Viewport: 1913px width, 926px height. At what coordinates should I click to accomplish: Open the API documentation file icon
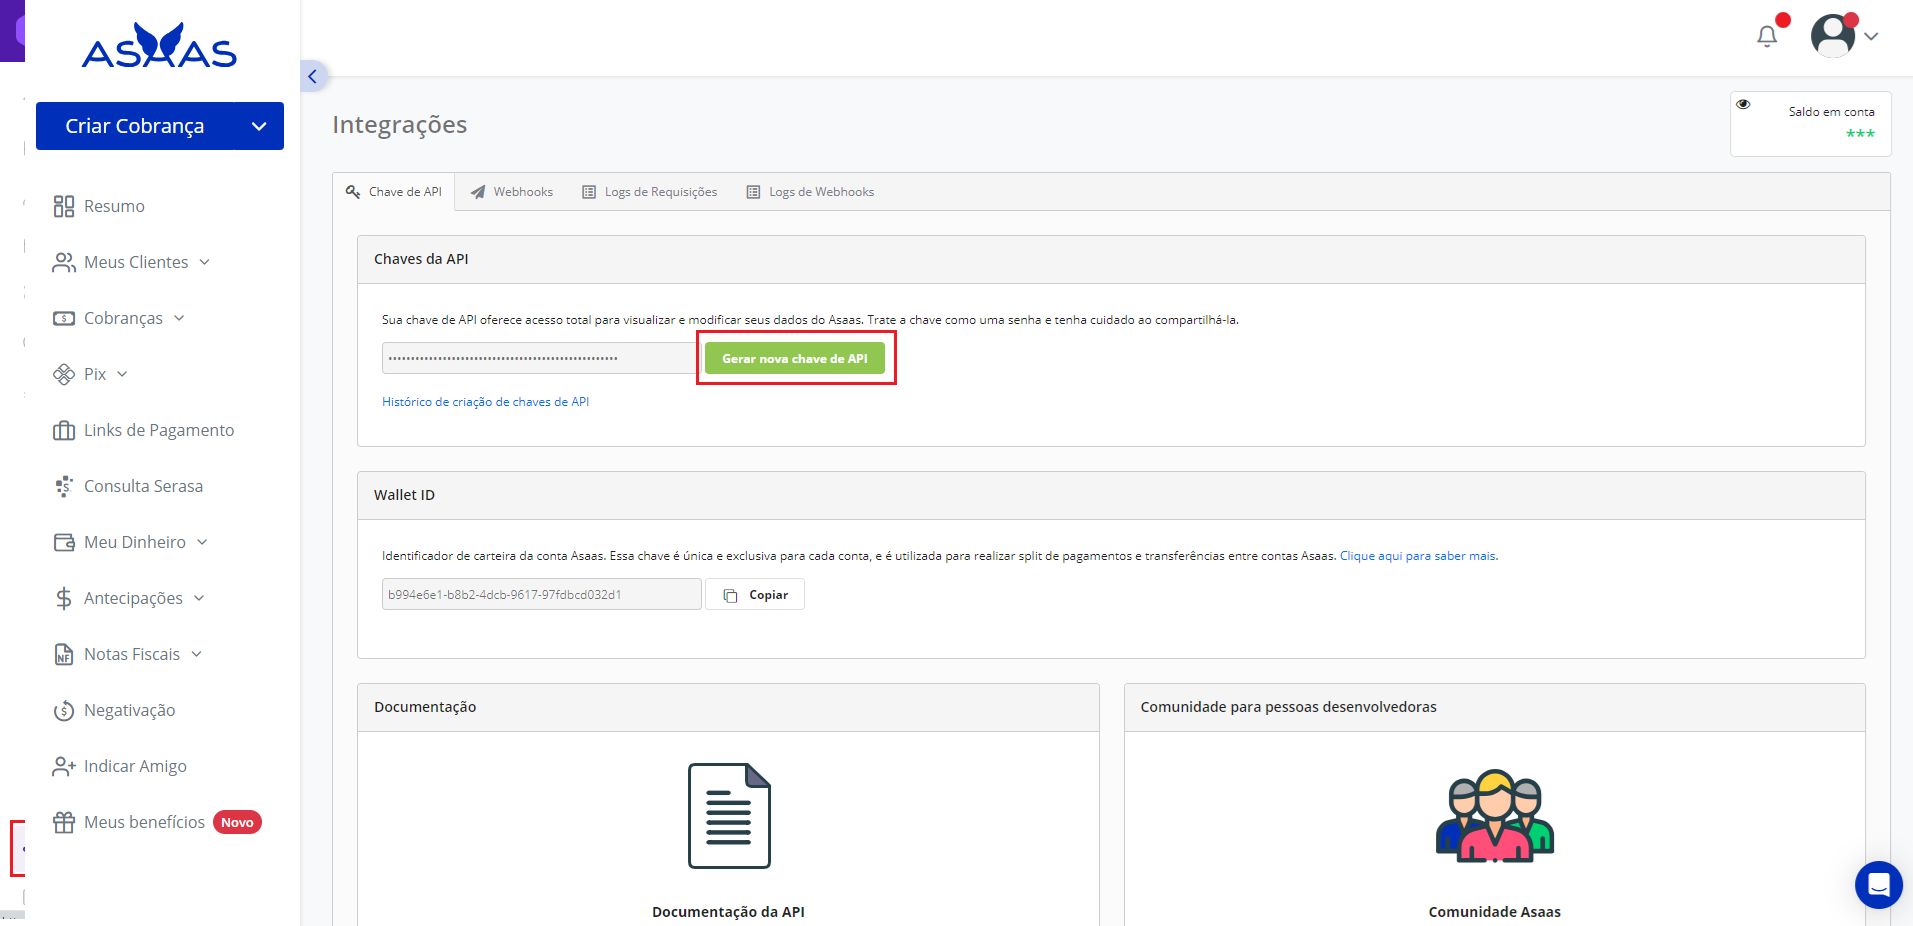pyautogui.click(x=728, y=816)
